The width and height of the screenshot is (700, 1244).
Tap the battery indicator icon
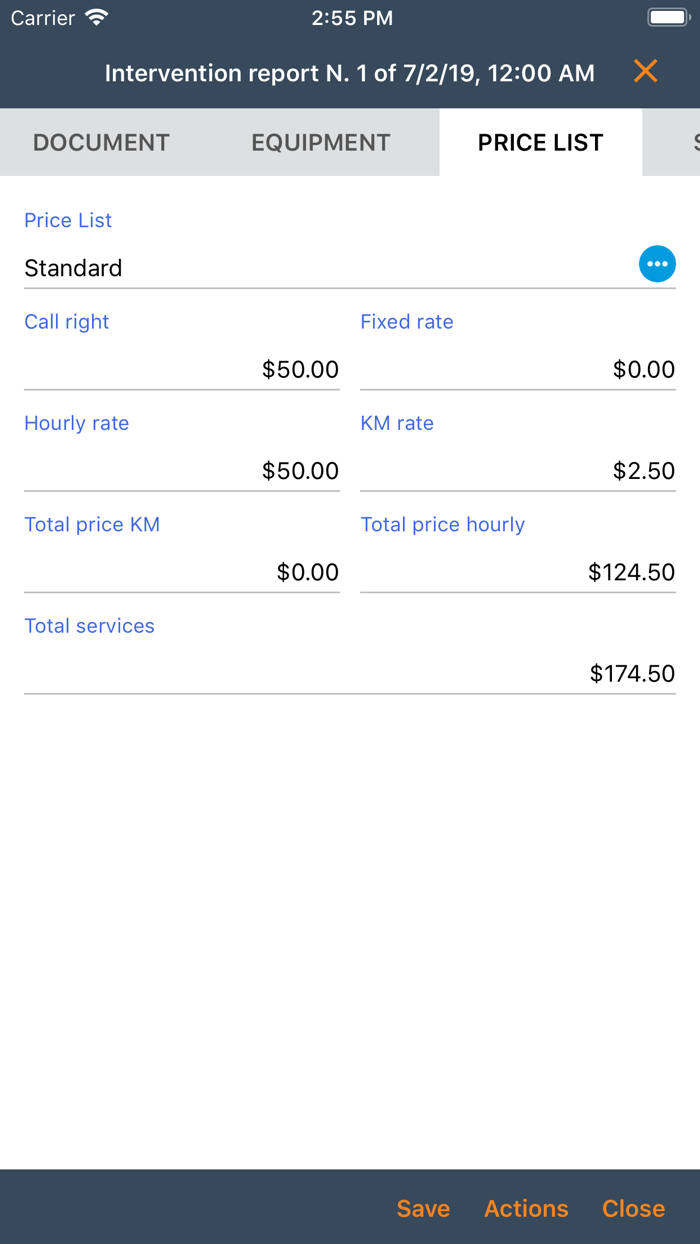tap(668, 17)
